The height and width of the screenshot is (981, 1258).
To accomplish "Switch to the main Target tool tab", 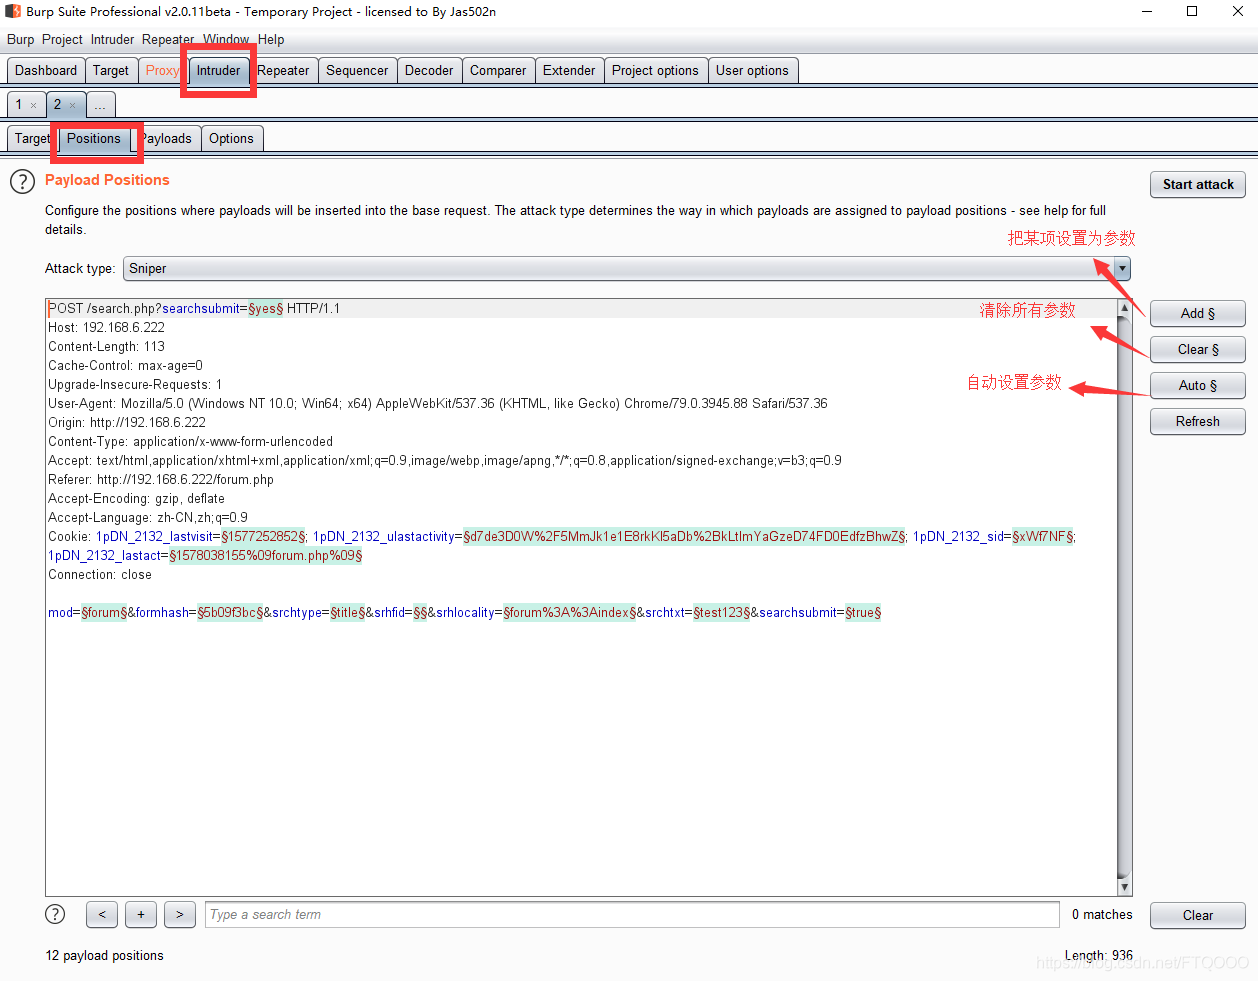I will 111,71.
